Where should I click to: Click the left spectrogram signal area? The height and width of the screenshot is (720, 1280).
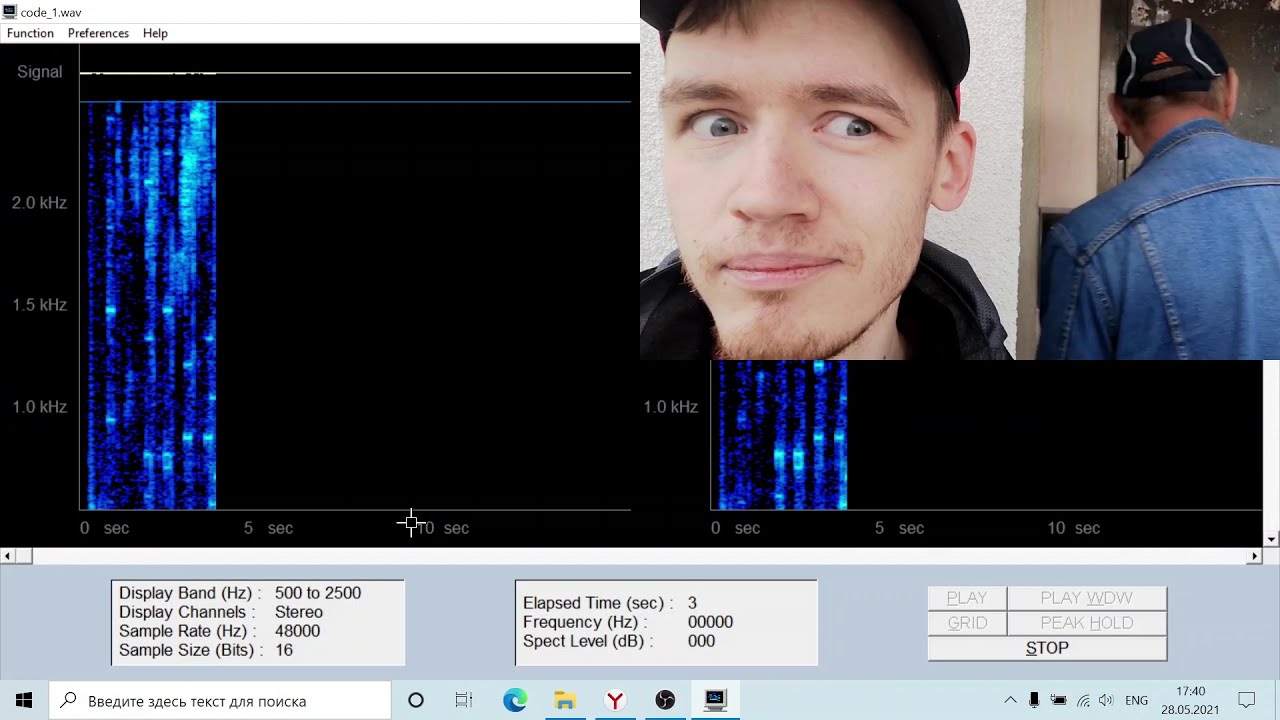tap(150, 305)
